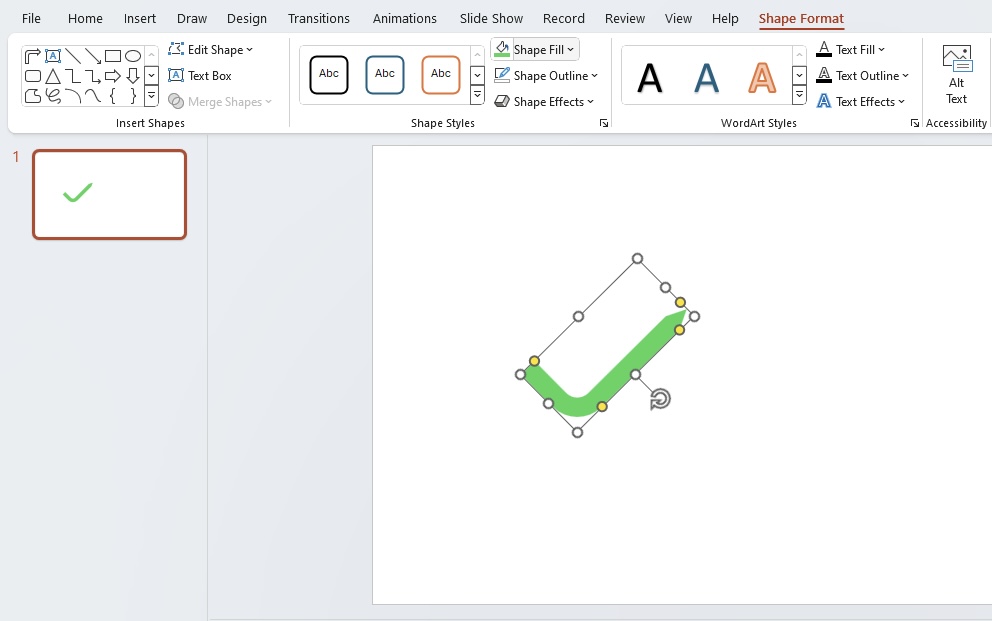Viewport: 992px width, 621px height.
Task: Choose the freeform shape tool
Action: point(33,96)
